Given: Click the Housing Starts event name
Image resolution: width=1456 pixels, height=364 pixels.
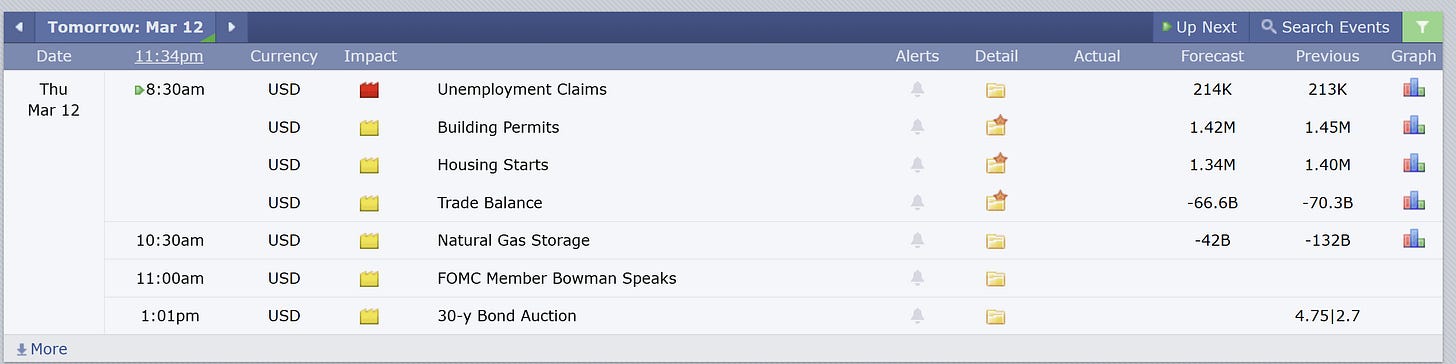Looking at the screenshot, I should pyautogui.click(x=493, y=164).
